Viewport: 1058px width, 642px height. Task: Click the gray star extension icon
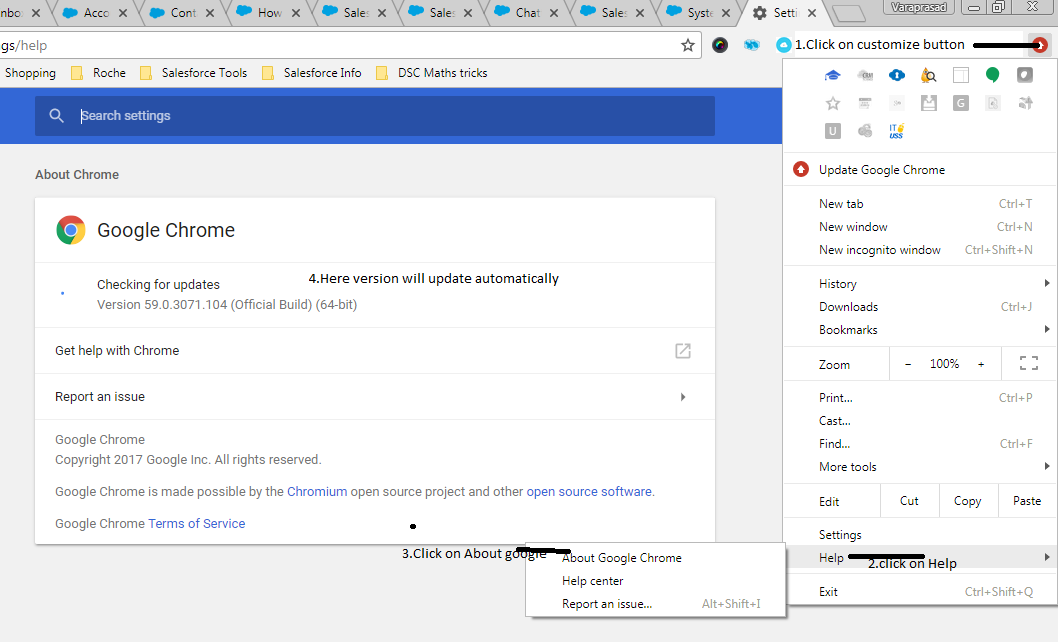coord(833,103)
